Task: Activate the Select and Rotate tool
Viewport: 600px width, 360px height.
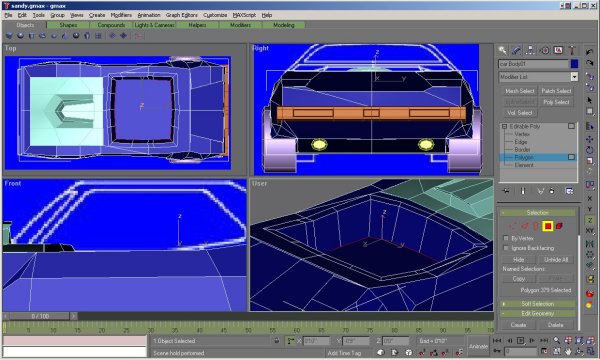Action: pos(590,150)
